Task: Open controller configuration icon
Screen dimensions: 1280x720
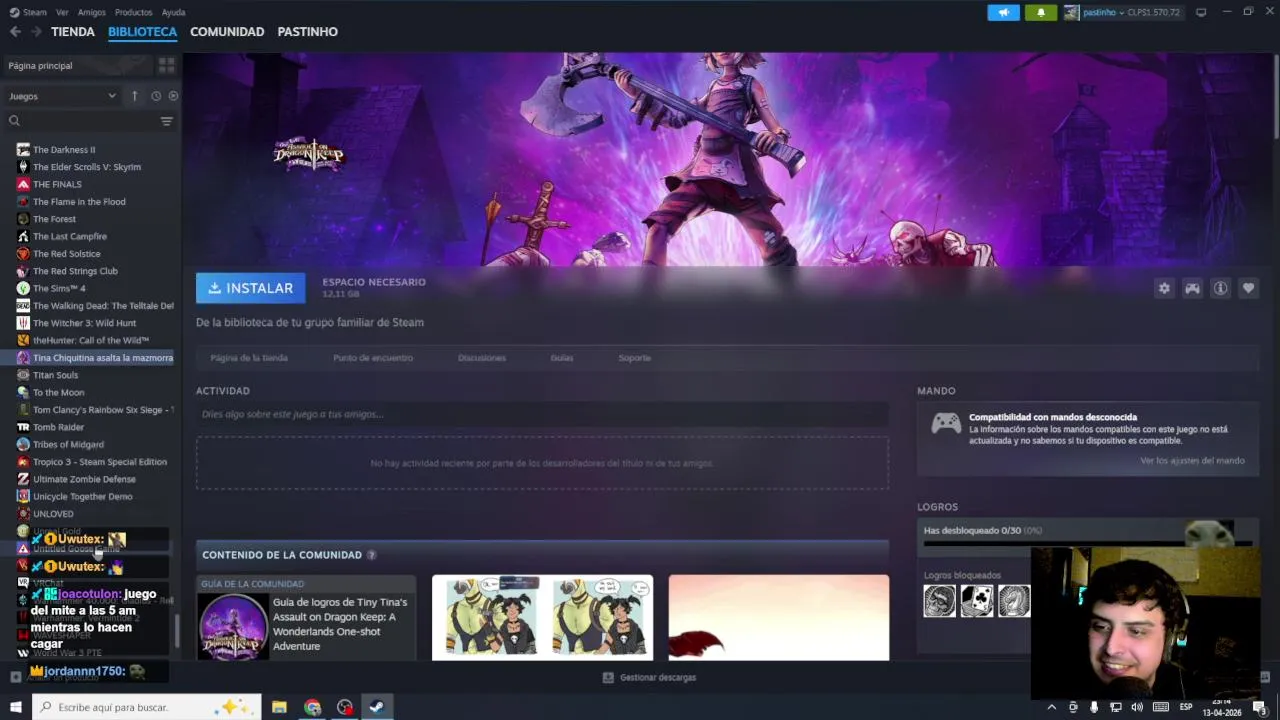Action: [1192, 288]
